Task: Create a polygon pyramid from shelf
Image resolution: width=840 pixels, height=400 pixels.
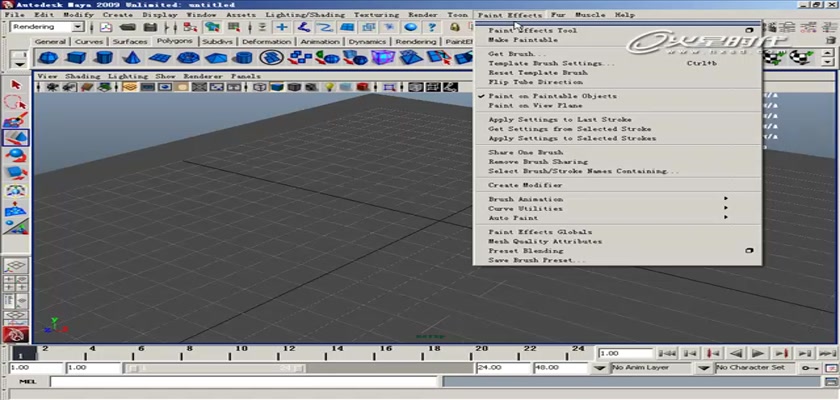Action: point(216,57)
